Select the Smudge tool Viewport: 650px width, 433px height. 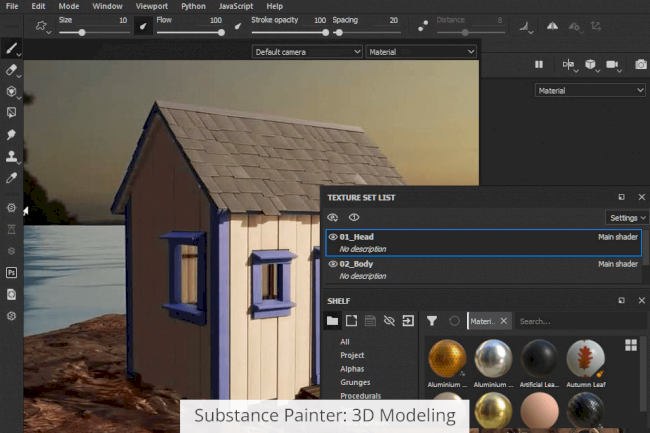(x=11, y=134)
